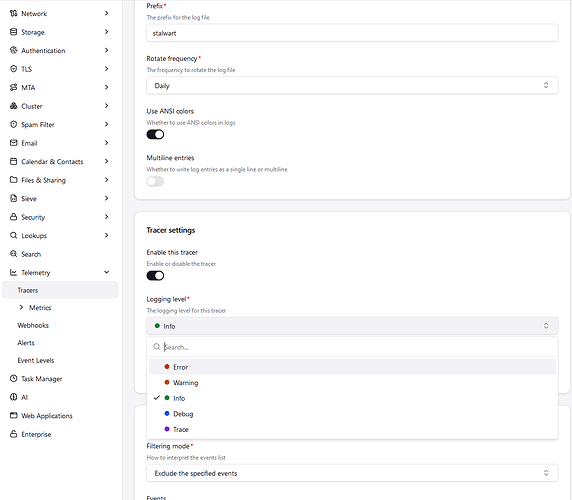The image size is (572, 500).
Task: Expand the Spam Filter section chevron
Action: coord(107,124)
